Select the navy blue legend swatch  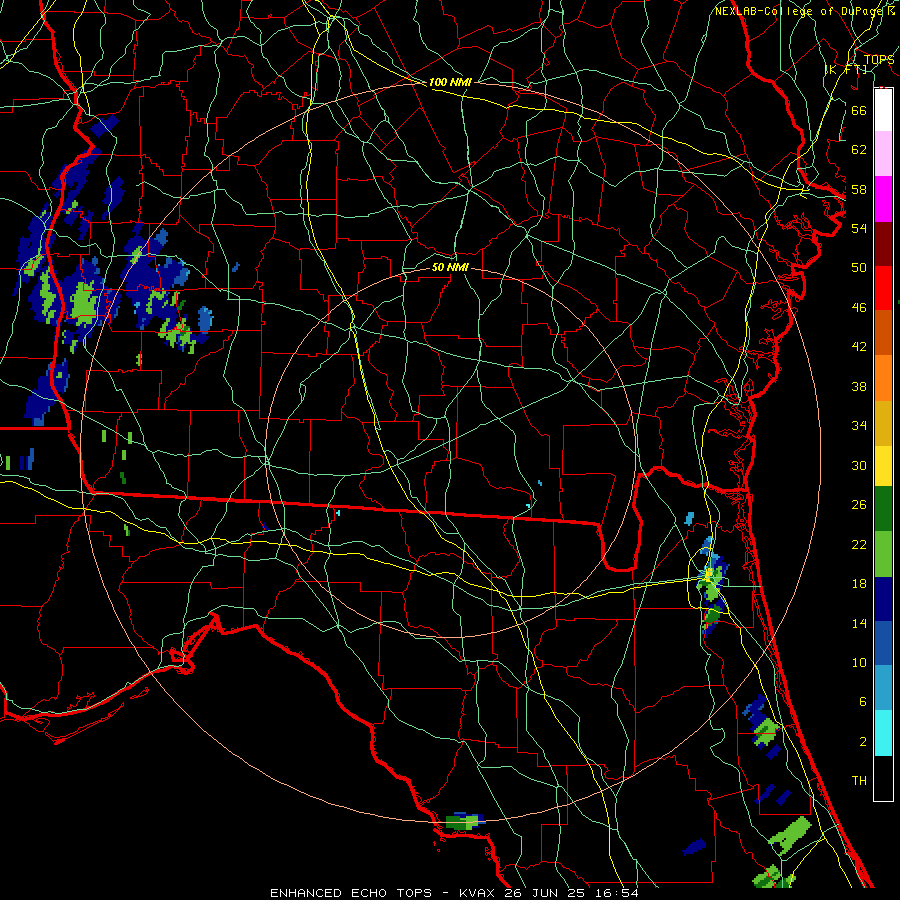[x=883, y=599]
